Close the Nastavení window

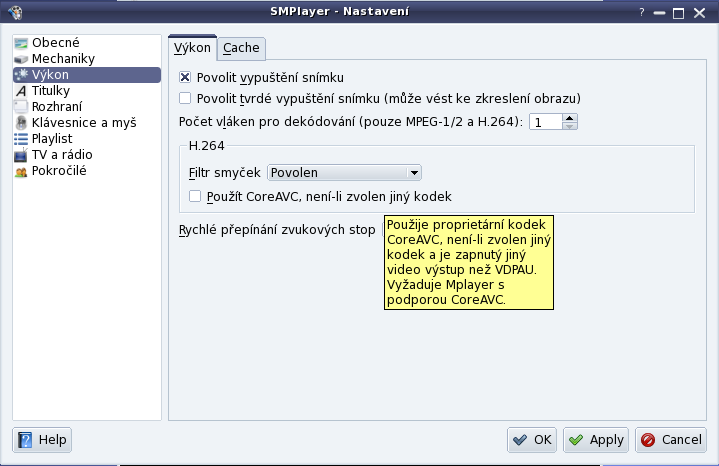pyautogui.click(x=699, y=13)
